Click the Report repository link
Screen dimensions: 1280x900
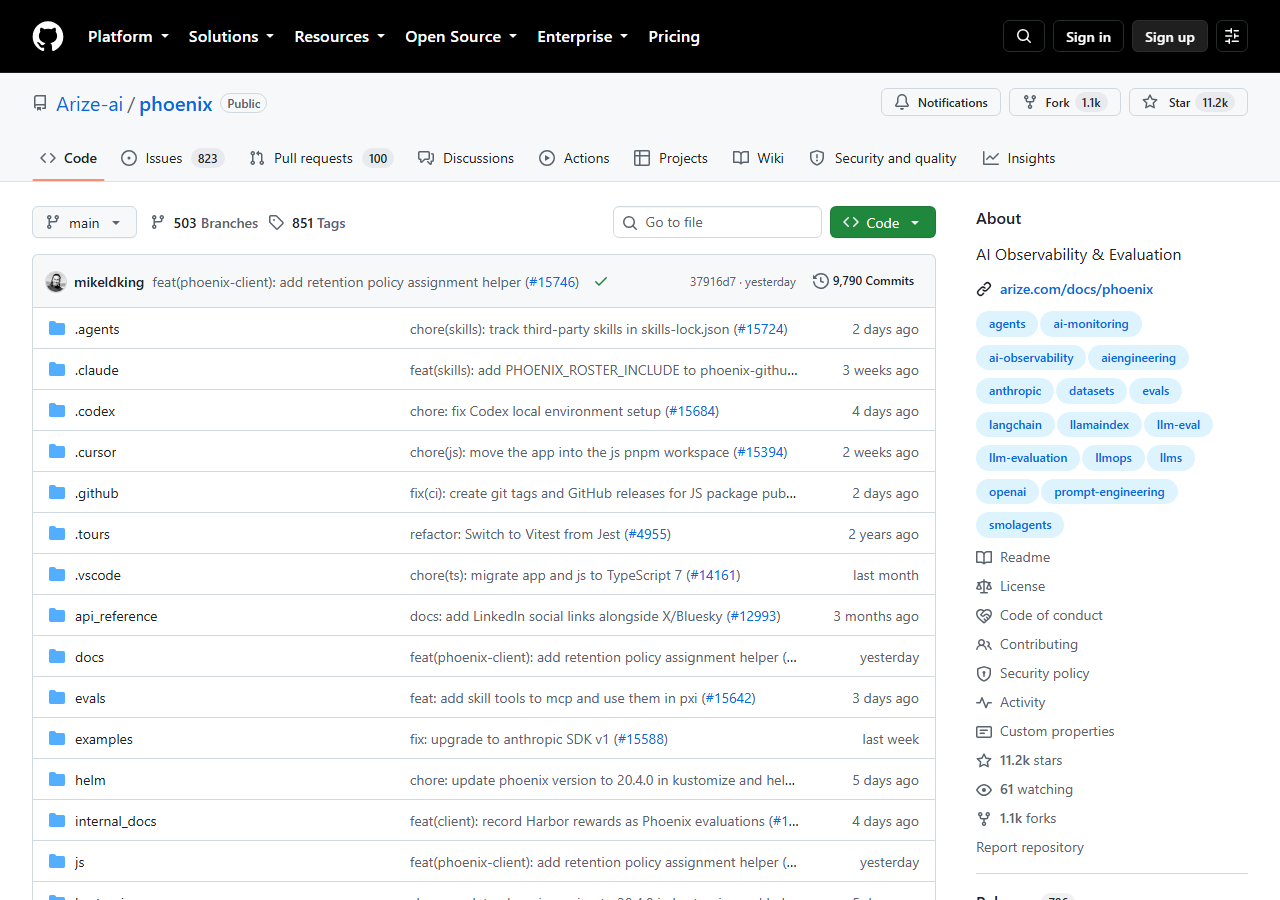(x=1030, y=847)
